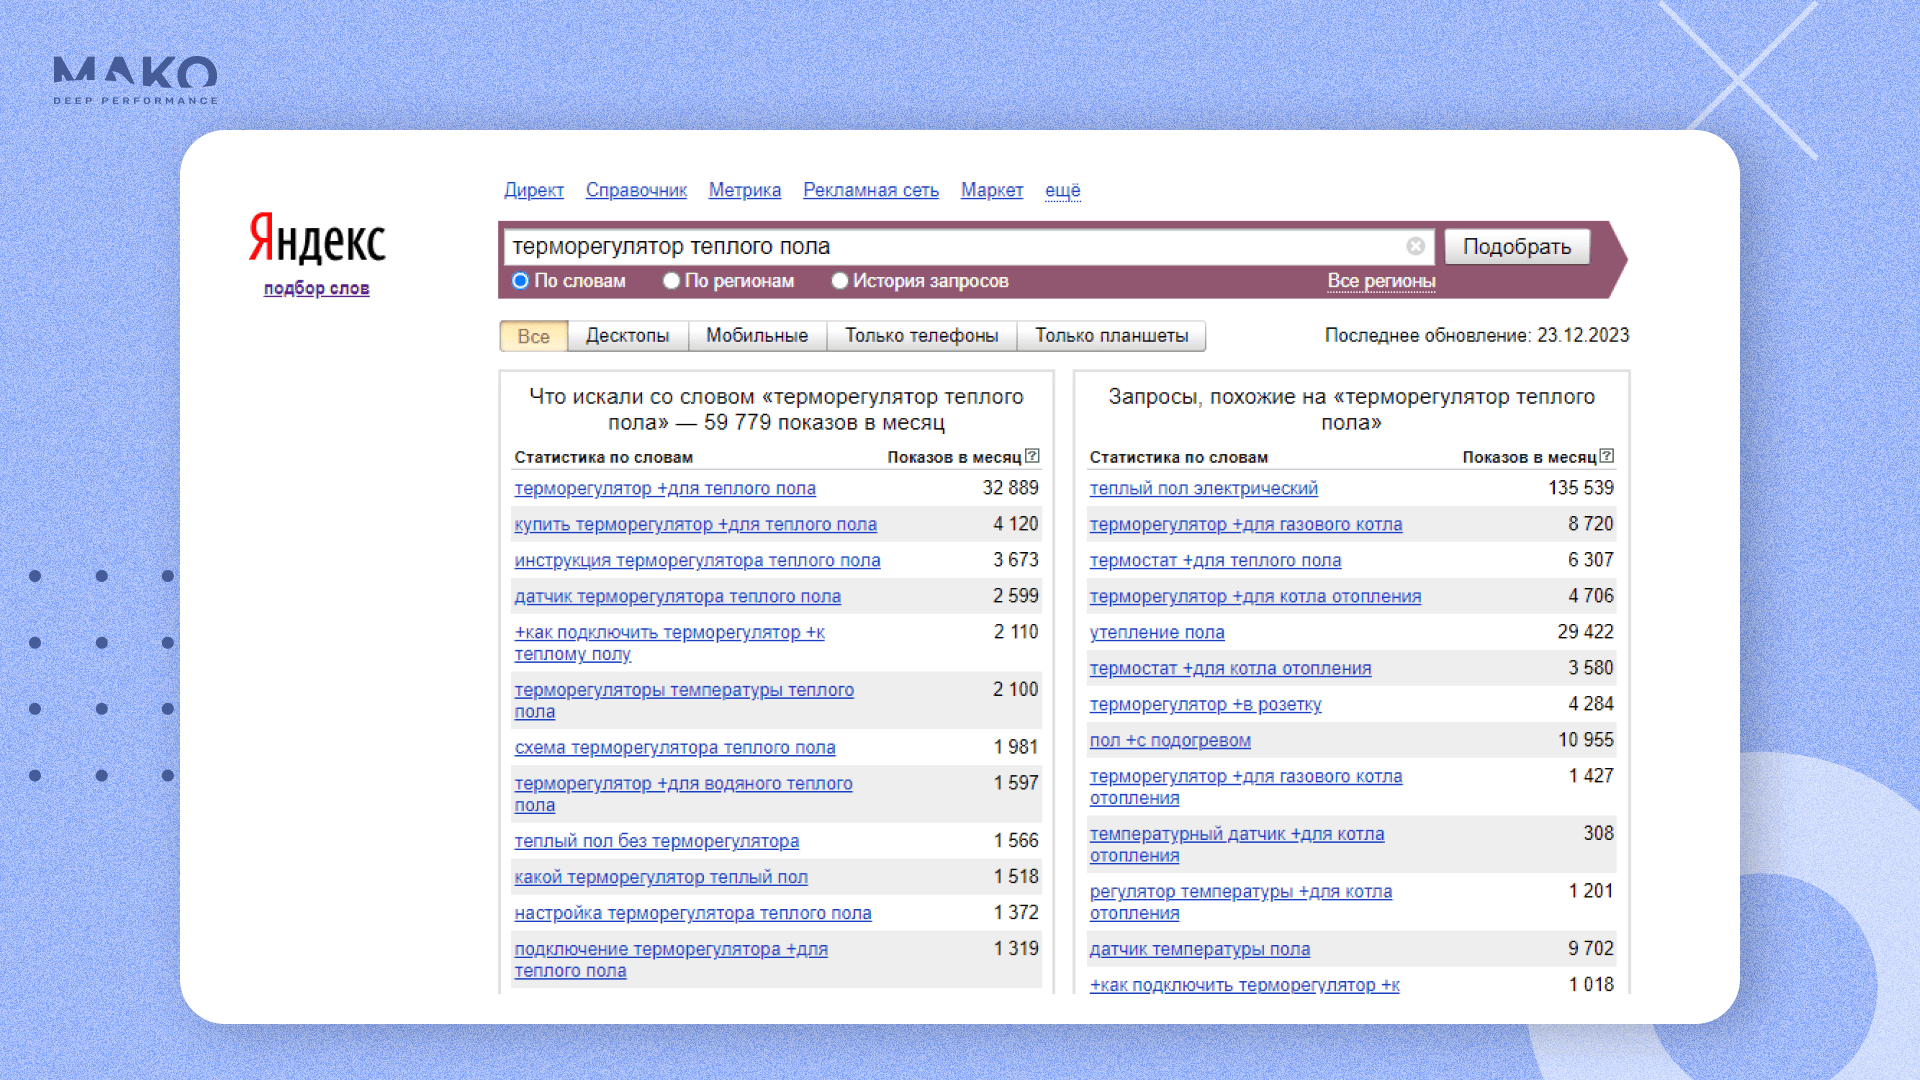The image size is (1920, 1080).
Task: Choose the 'История запросов' radio option
Action: [x=840, y=281]
